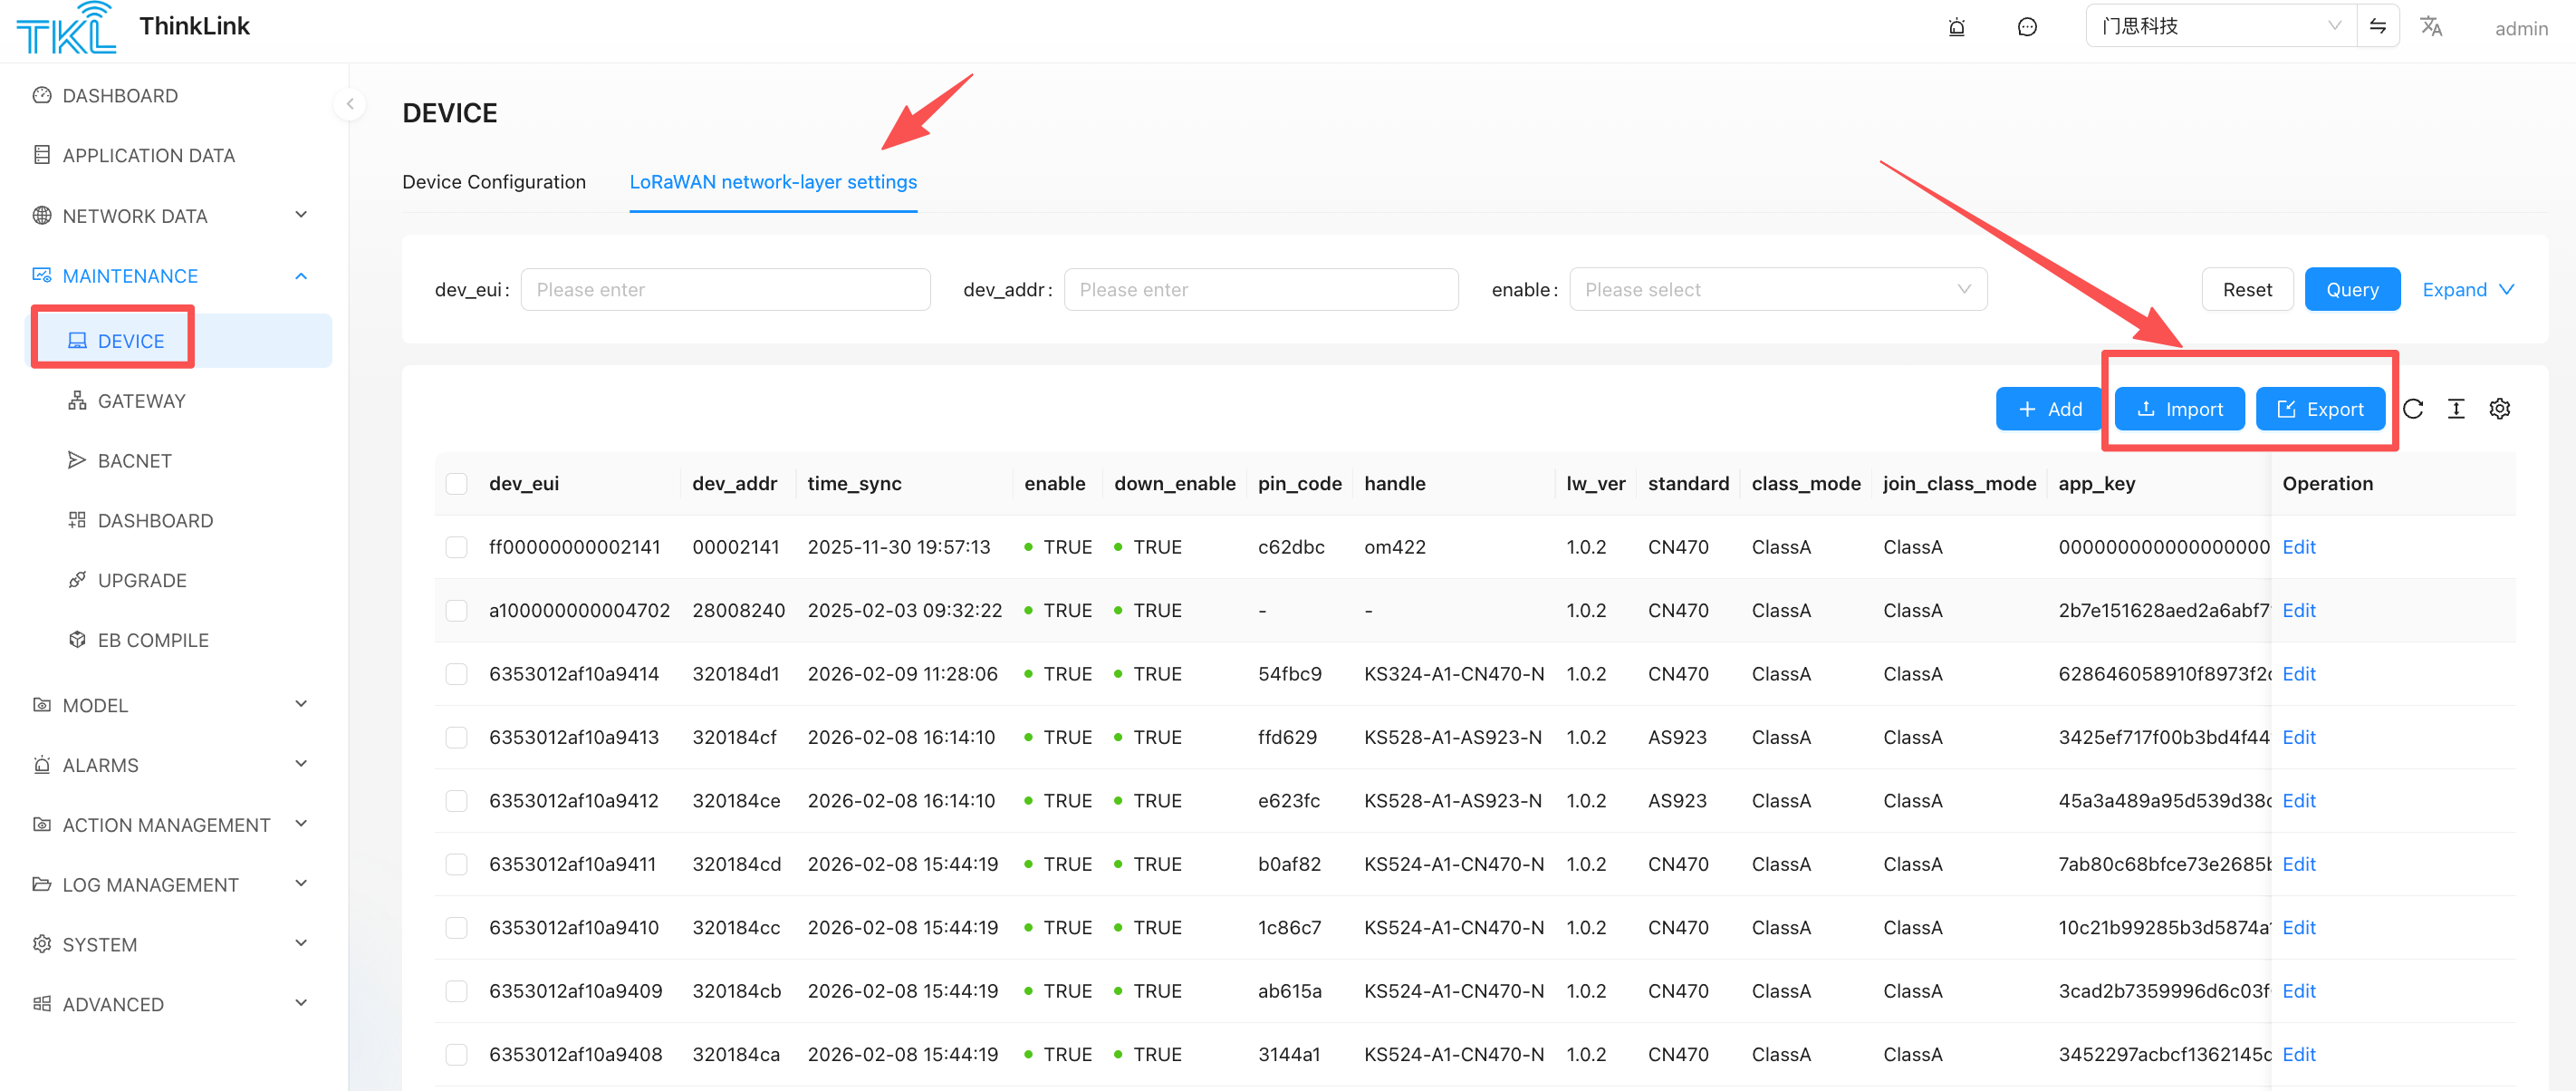This screenshot has width=2576, height=1091.
Task: Select the row checkbox for 6353012af10a9413
Action: click(457, 737)
